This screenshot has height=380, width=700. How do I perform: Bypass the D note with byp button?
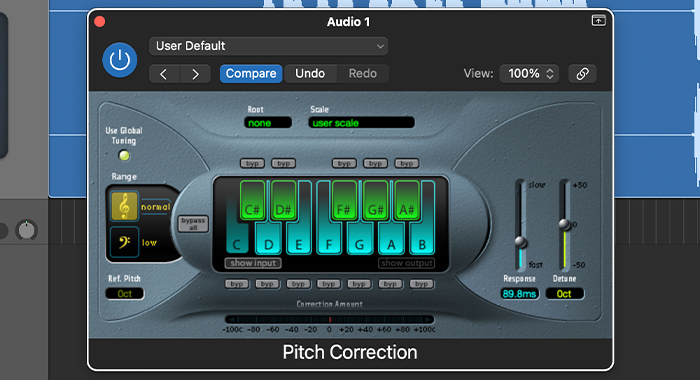pyautogui.click(x=267, y=284)
